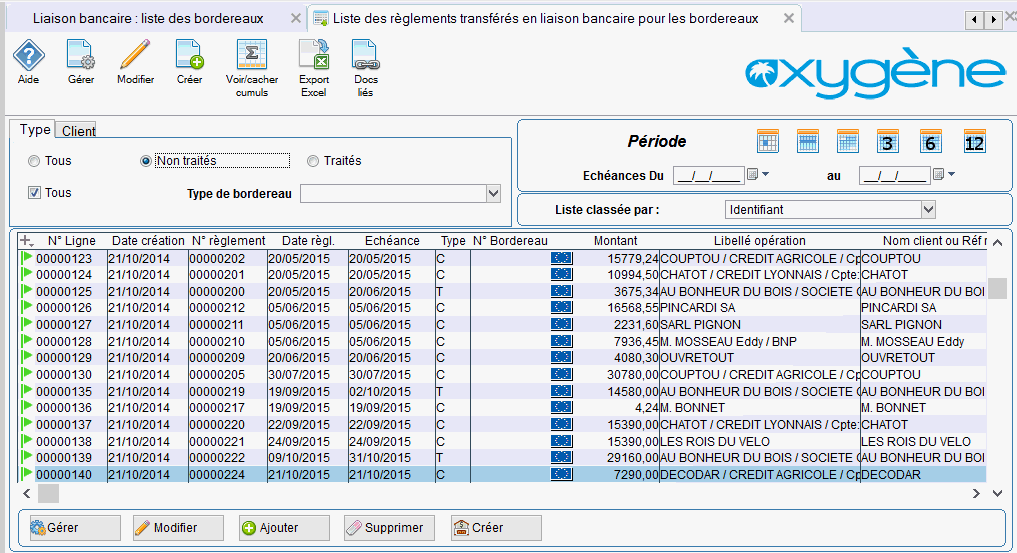
Task: Select the 3-month period calendar icon
Action: tap(888, 142)
